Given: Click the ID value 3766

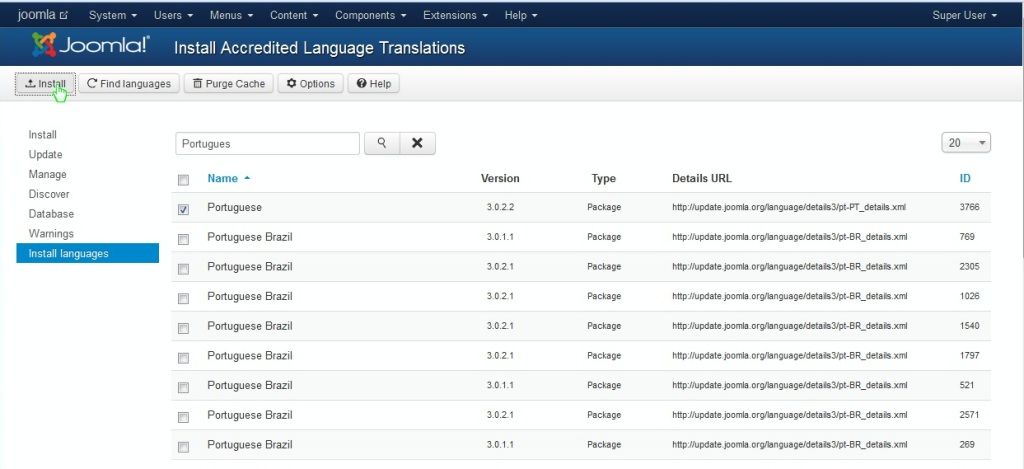Looking at the screenshot, I should coord(969,207).
